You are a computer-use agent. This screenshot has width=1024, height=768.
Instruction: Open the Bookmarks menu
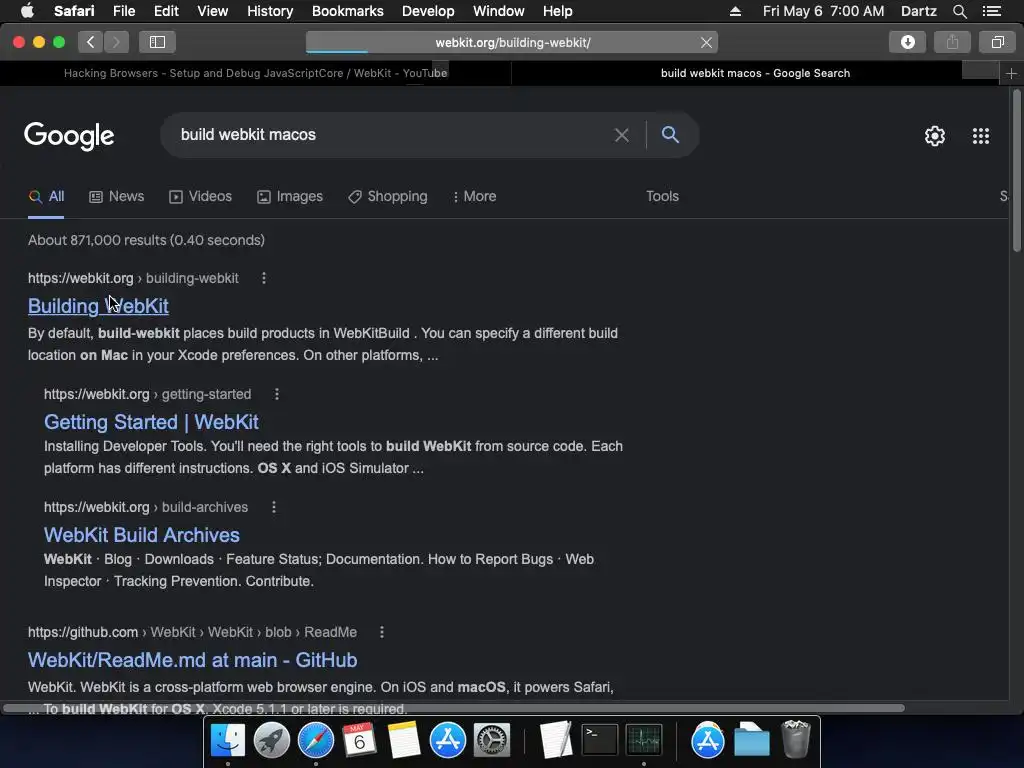pyautogui.click(x=347, y=11)
